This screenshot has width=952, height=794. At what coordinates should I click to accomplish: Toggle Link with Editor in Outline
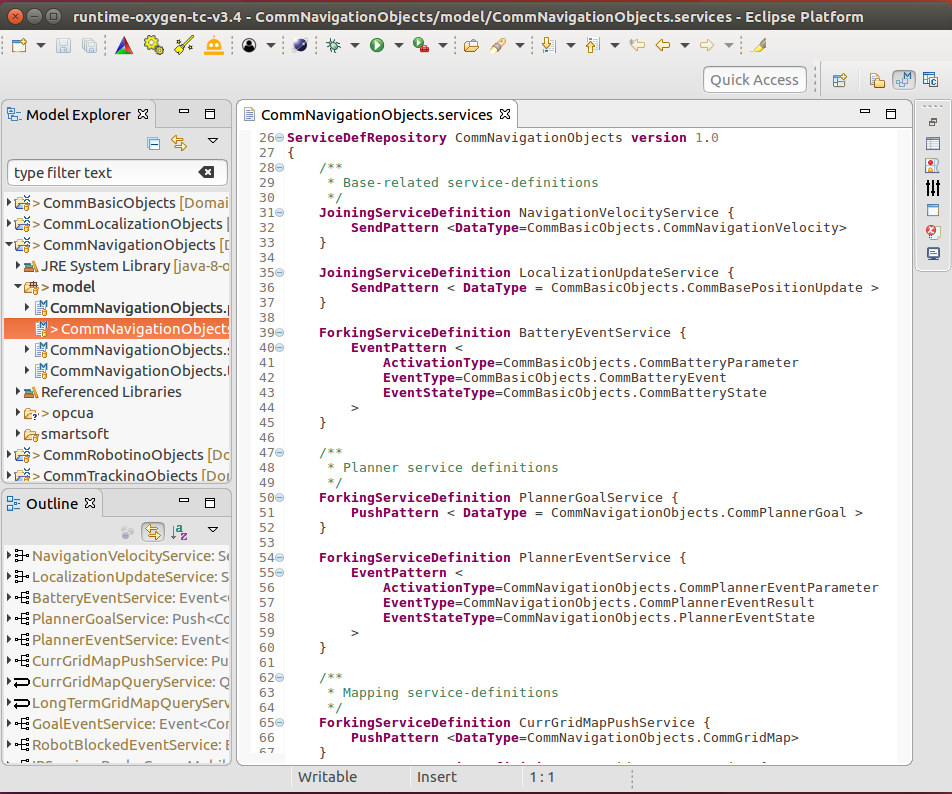(153, 532)
